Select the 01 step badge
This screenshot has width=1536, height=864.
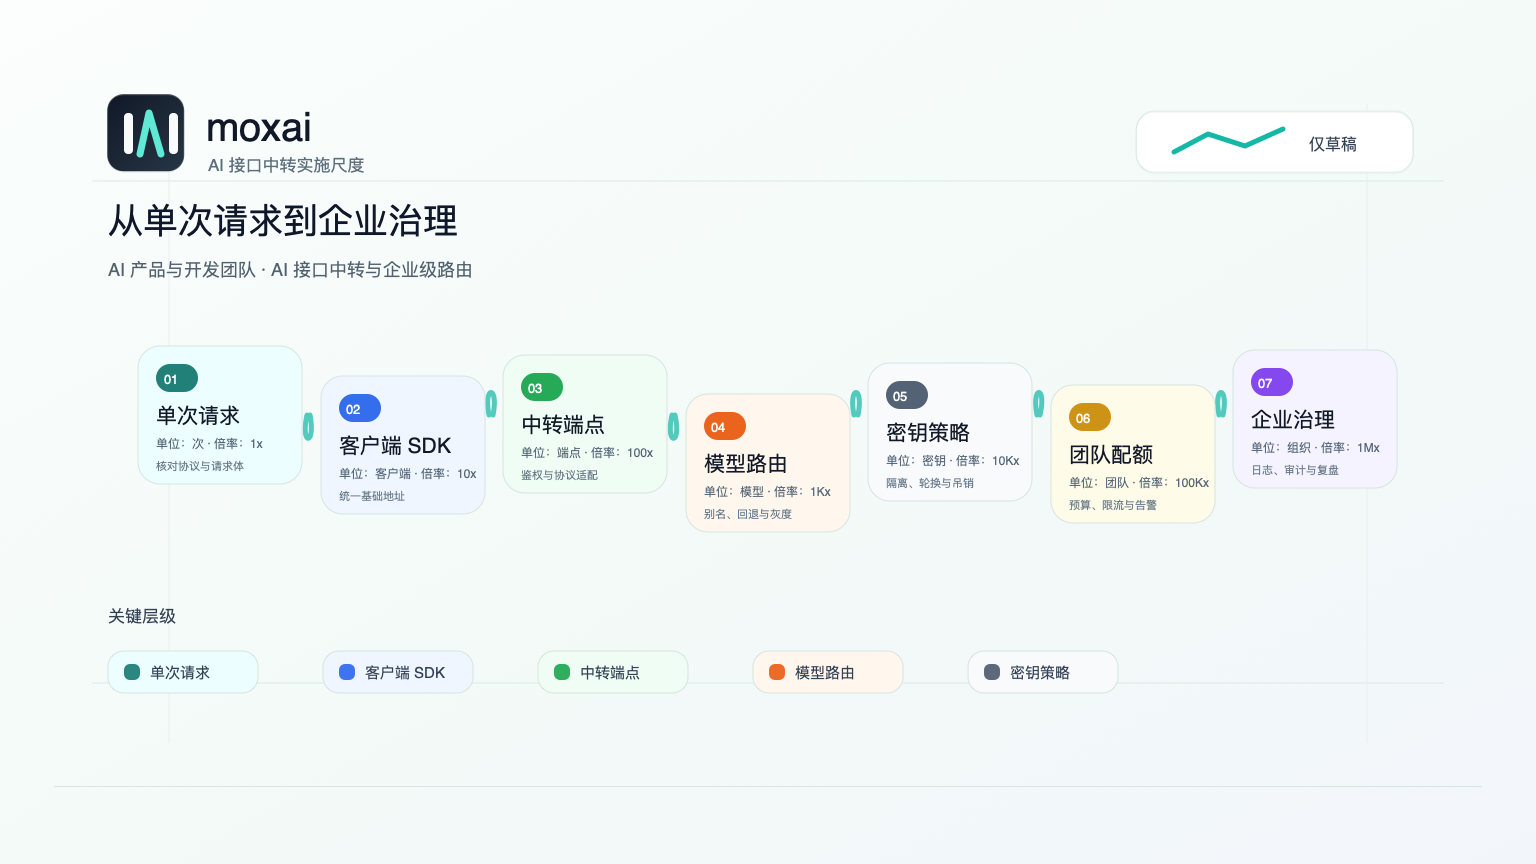click(177, 379)
